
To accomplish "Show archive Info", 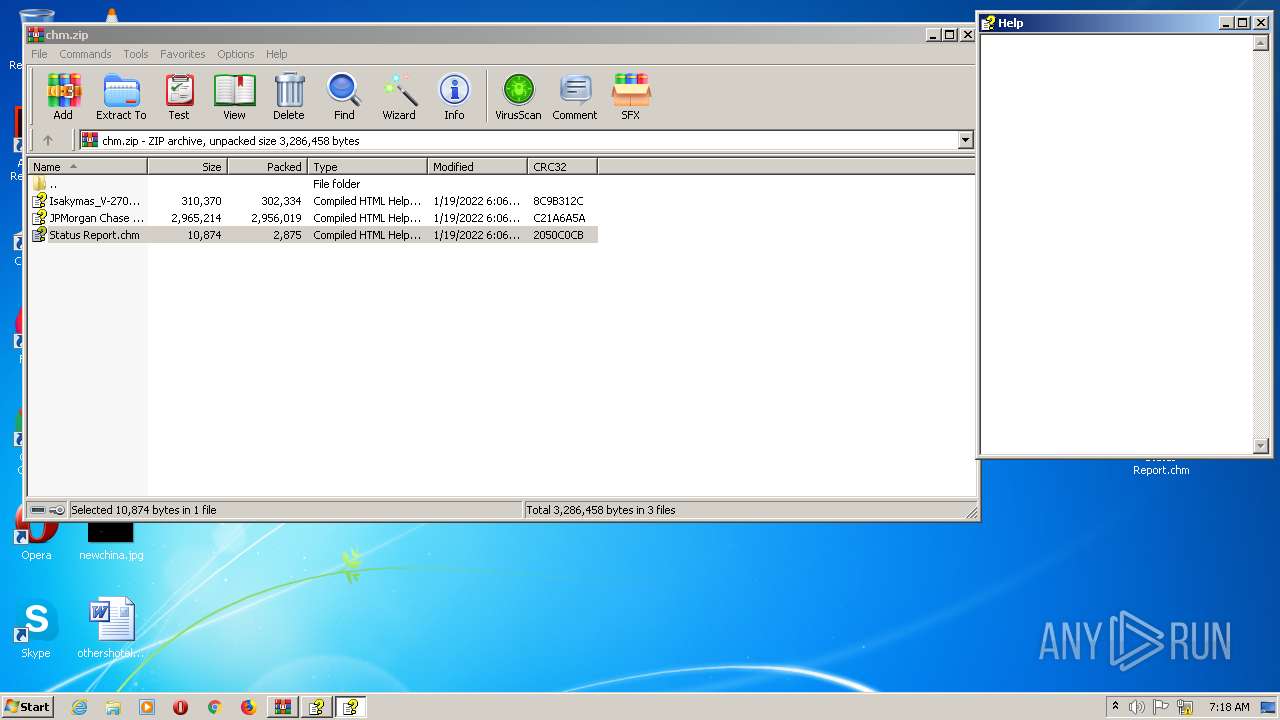I will click(454, 97).
